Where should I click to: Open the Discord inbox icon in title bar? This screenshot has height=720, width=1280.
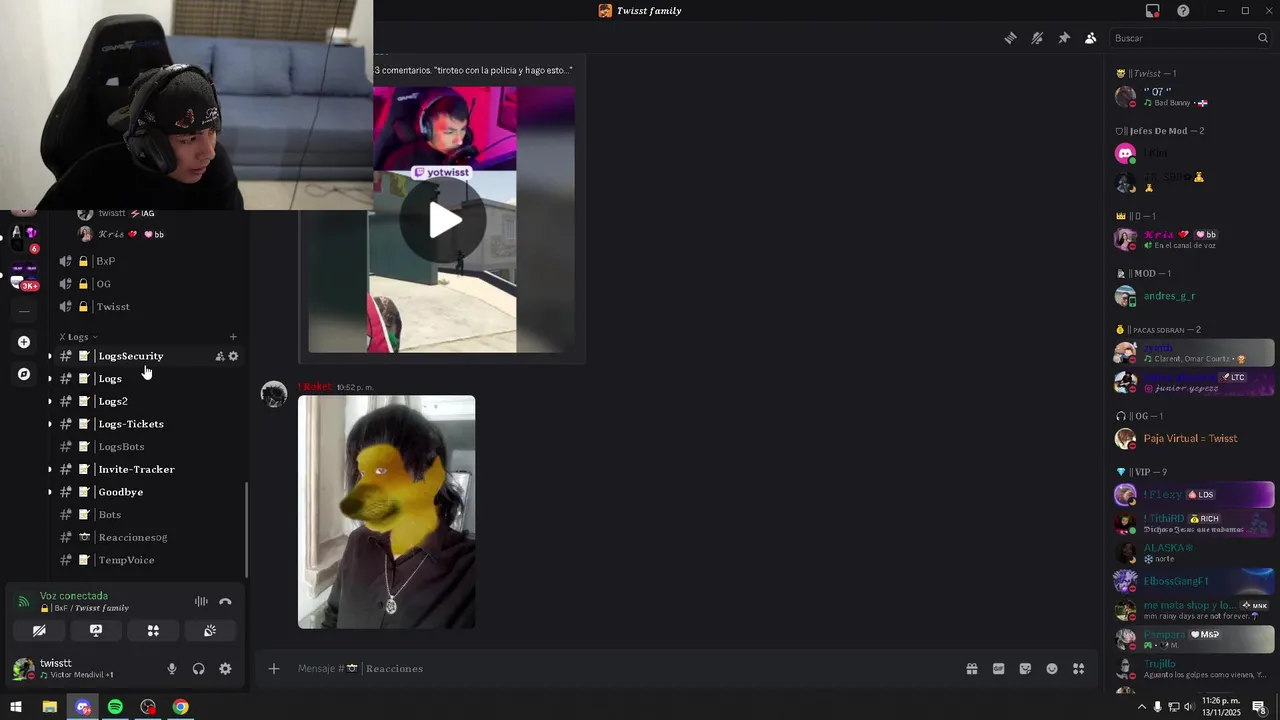1153,11
